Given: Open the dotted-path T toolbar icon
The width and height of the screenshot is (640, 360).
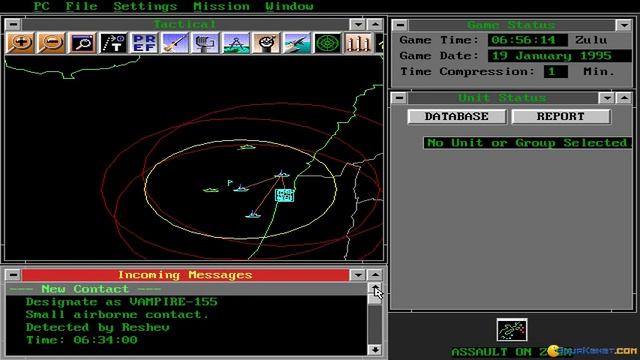Looking at the screenshot, I should (x=113, y=43).
